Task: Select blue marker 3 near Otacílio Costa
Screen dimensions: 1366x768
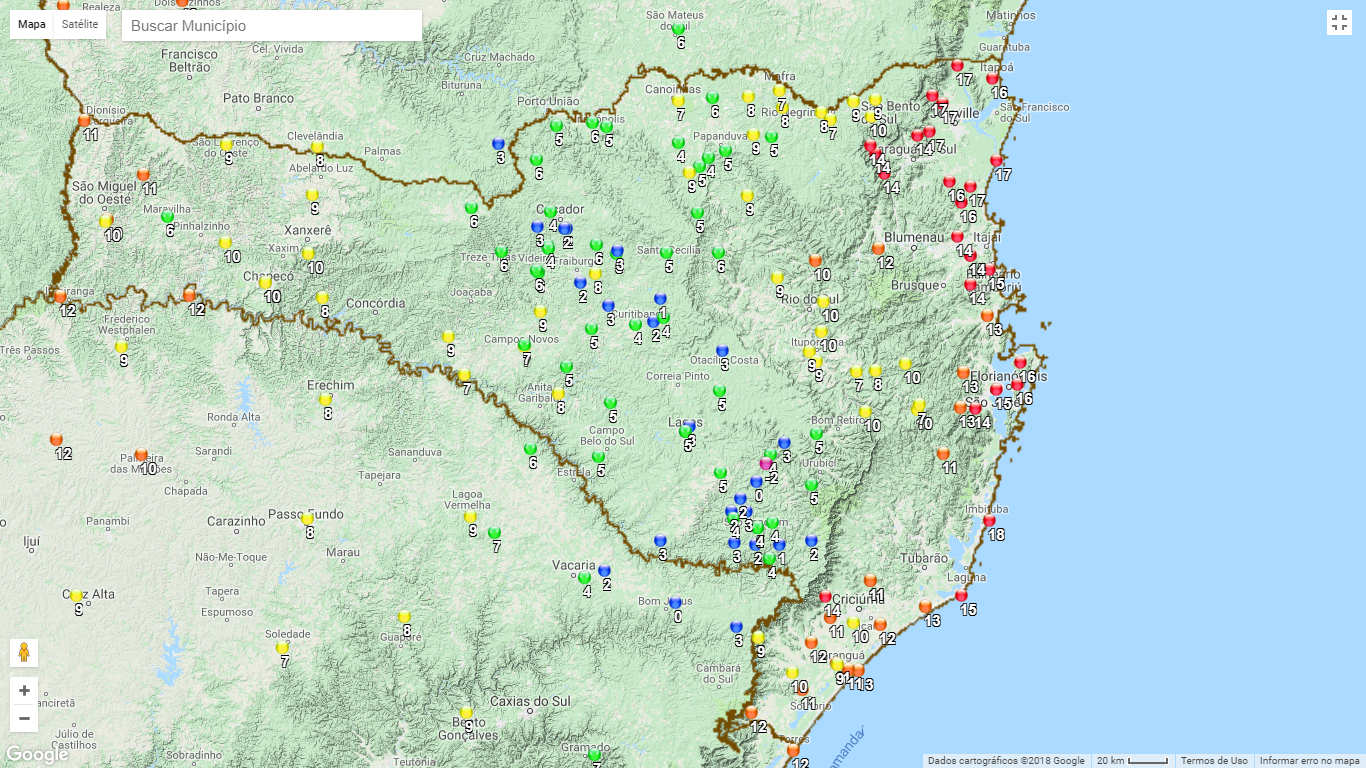Action: coord(722,351)
